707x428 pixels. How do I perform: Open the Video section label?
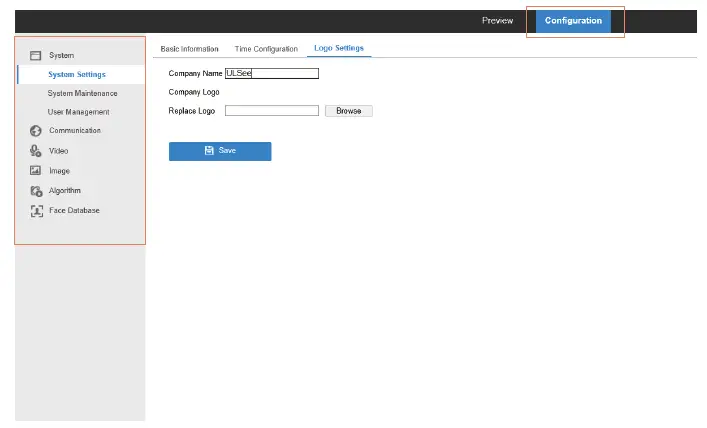click(59, 151)
